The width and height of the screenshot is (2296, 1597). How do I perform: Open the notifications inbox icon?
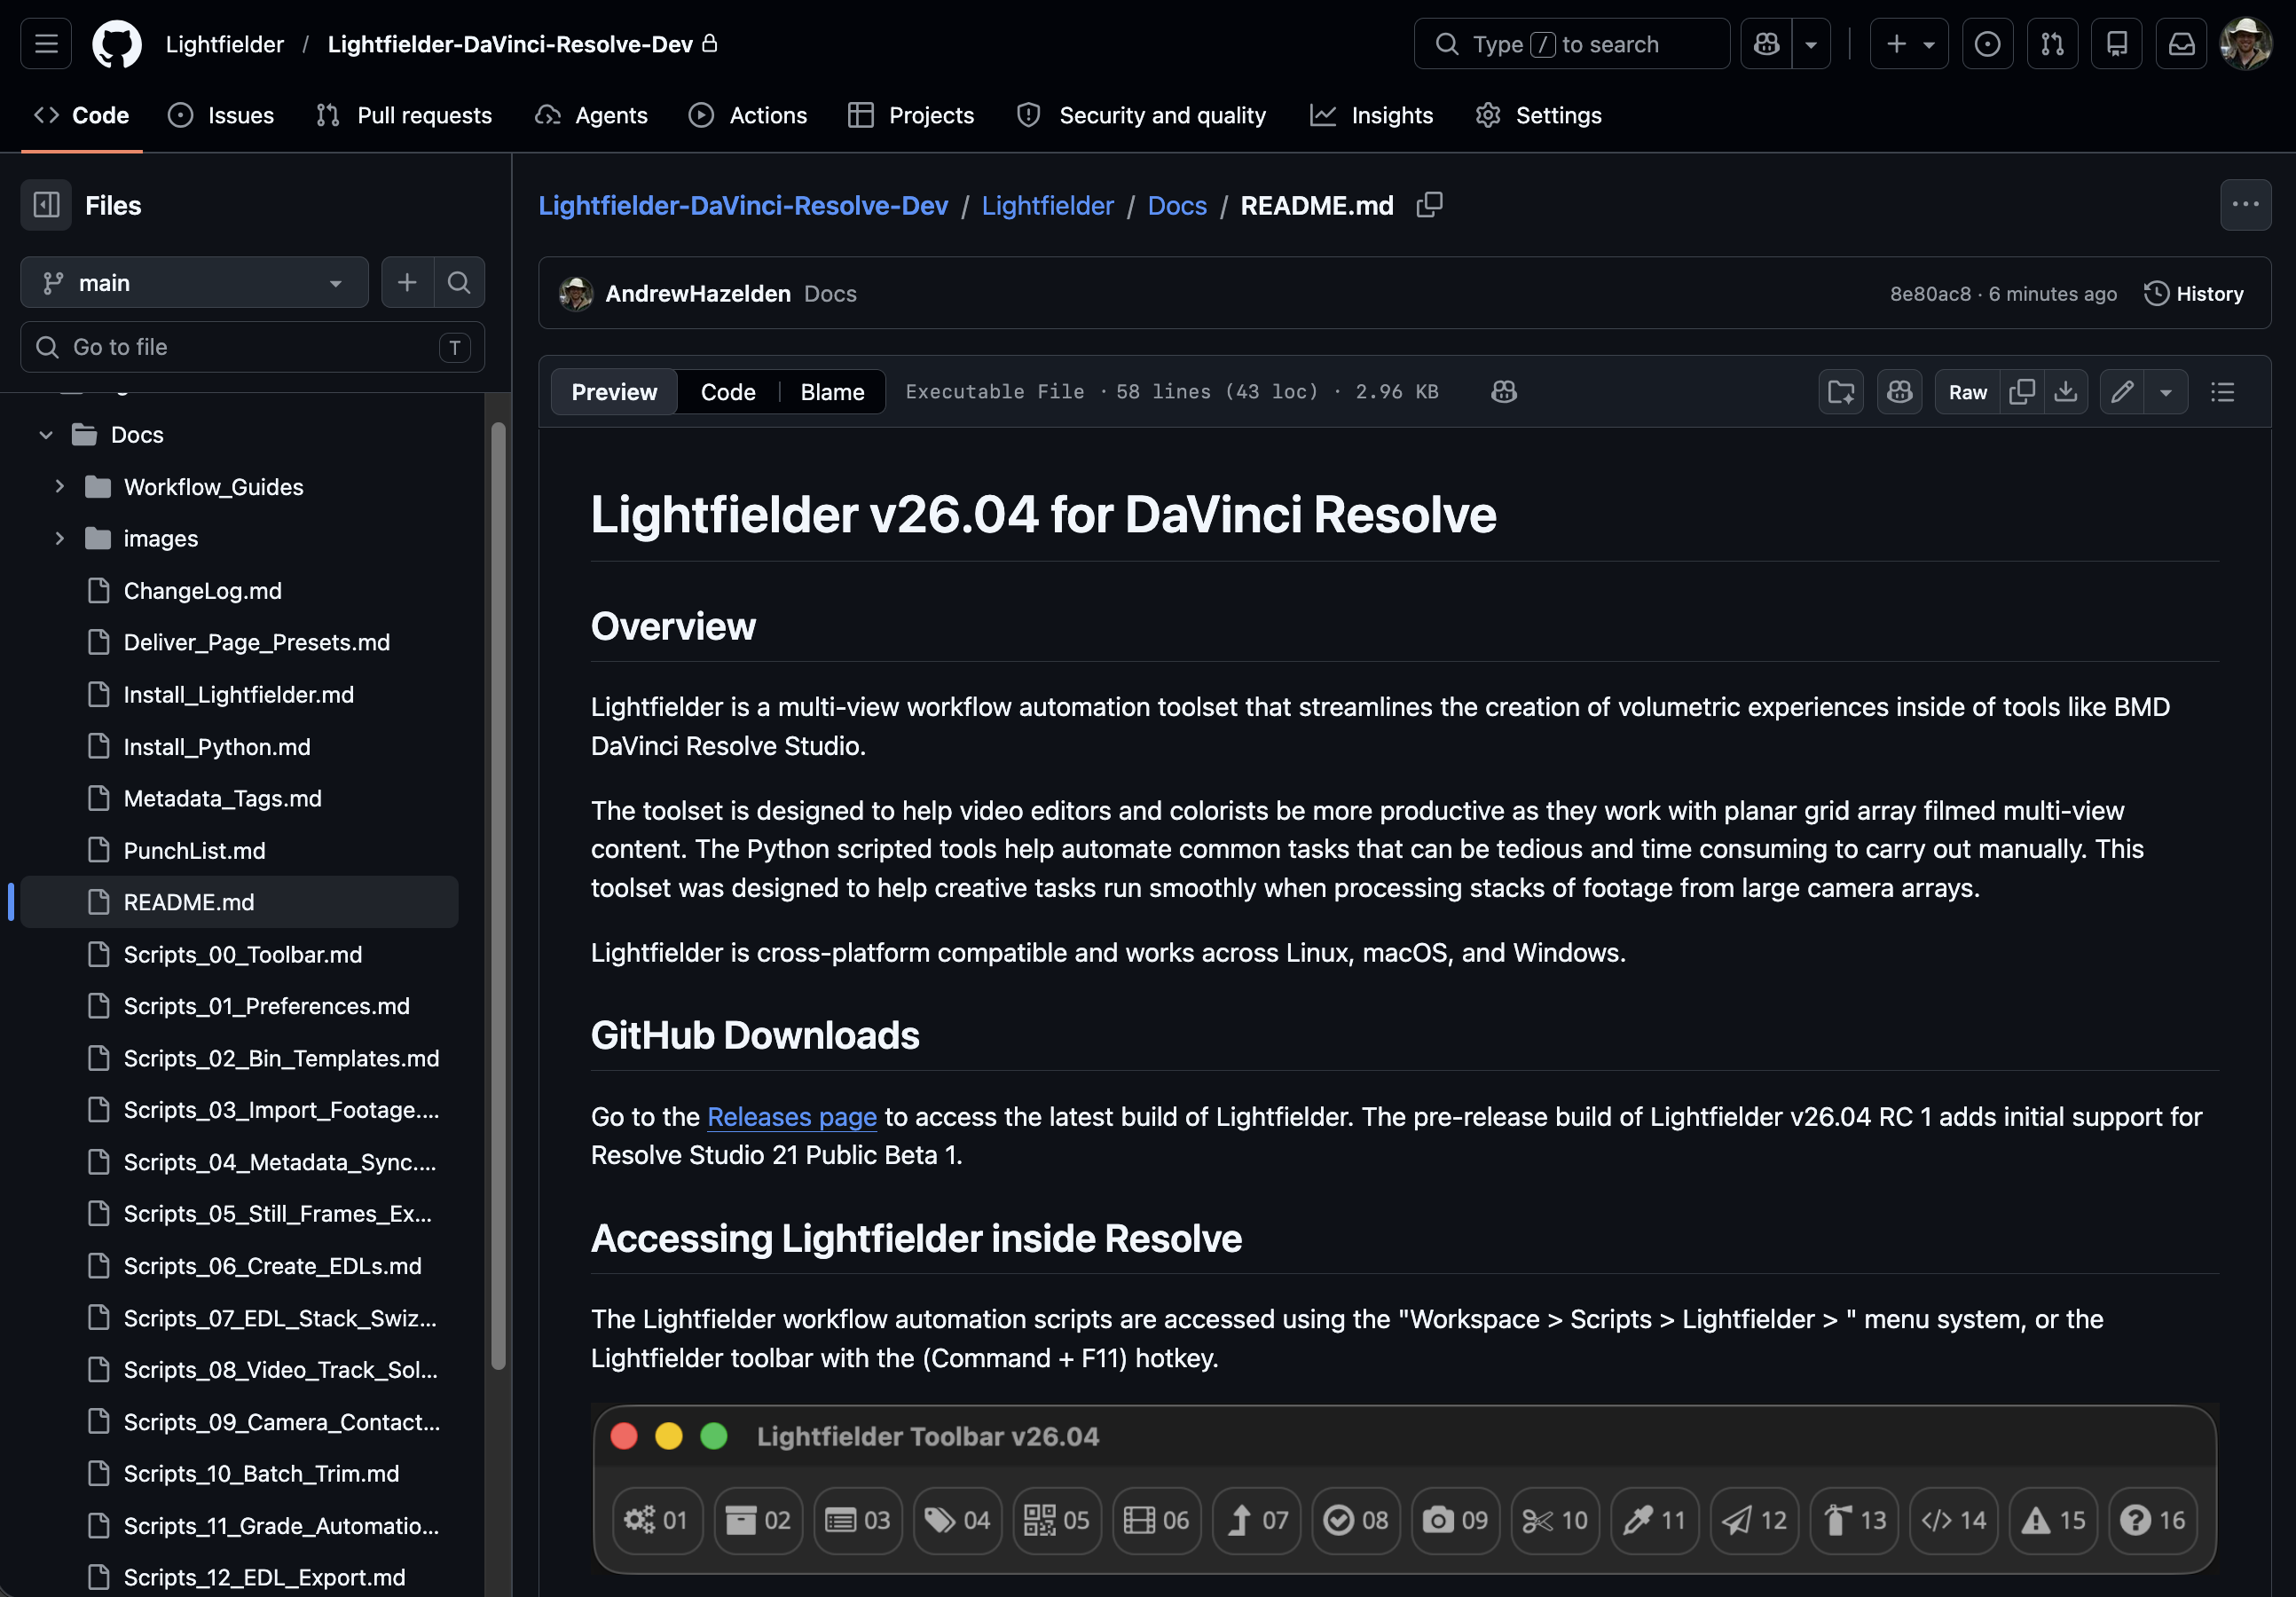click(x=2181, y=44)
